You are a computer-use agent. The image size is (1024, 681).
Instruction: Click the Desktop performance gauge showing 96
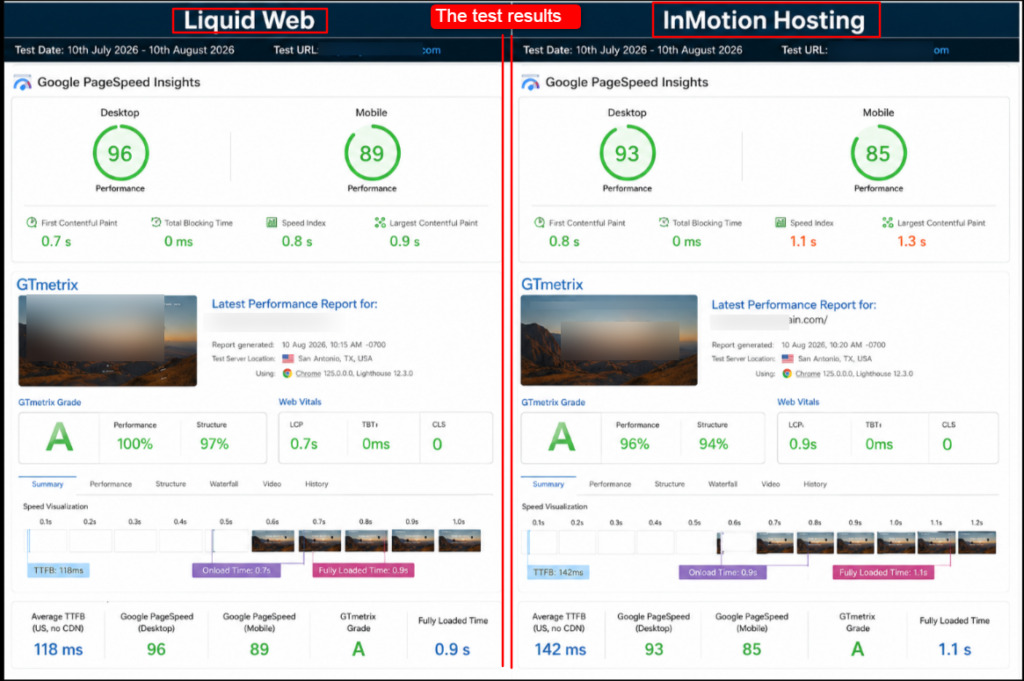point(120,153)
